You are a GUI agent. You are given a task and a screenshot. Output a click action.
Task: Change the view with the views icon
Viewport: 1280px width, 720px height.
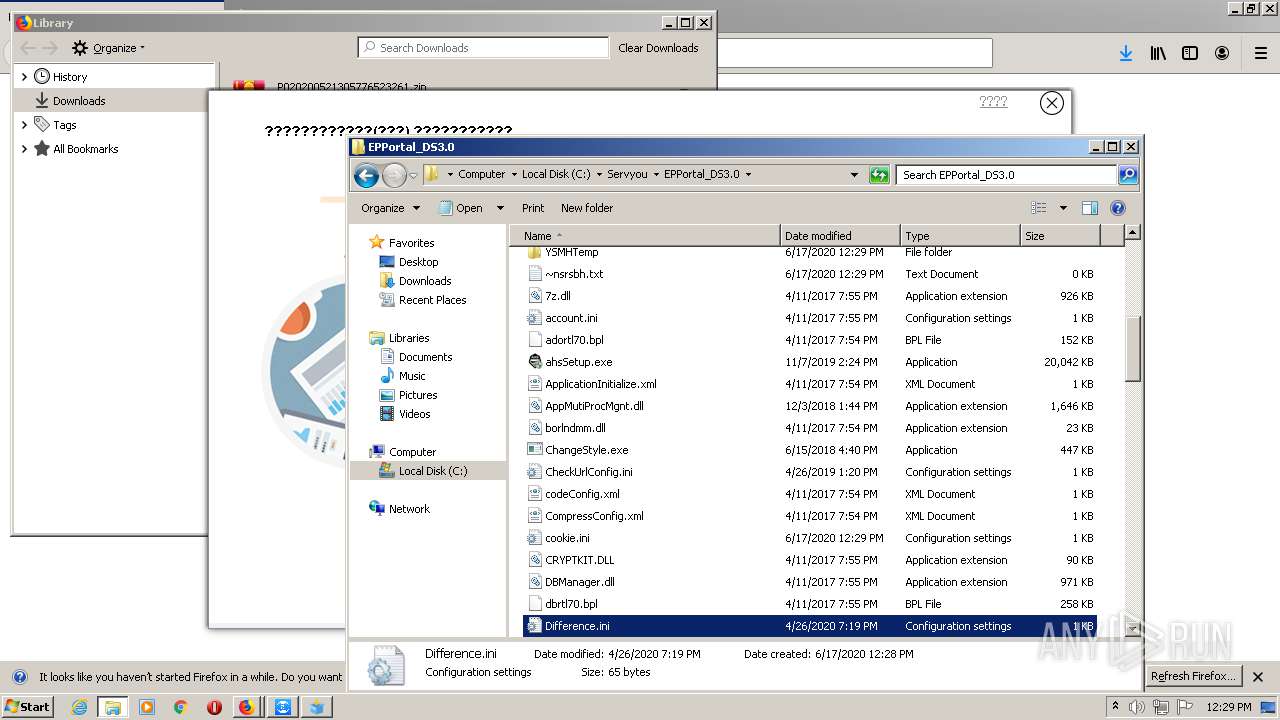(1039, 208)
